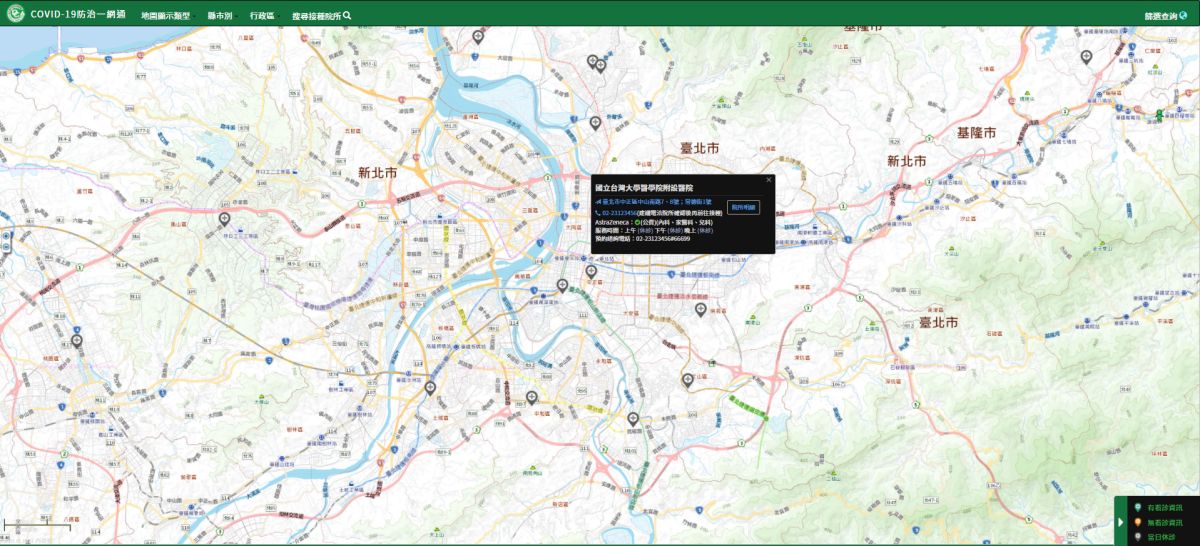This screenshot has height=546, width=1200.
Task: Click the map pin near 中和區
Action: click(x=531, y=397)
